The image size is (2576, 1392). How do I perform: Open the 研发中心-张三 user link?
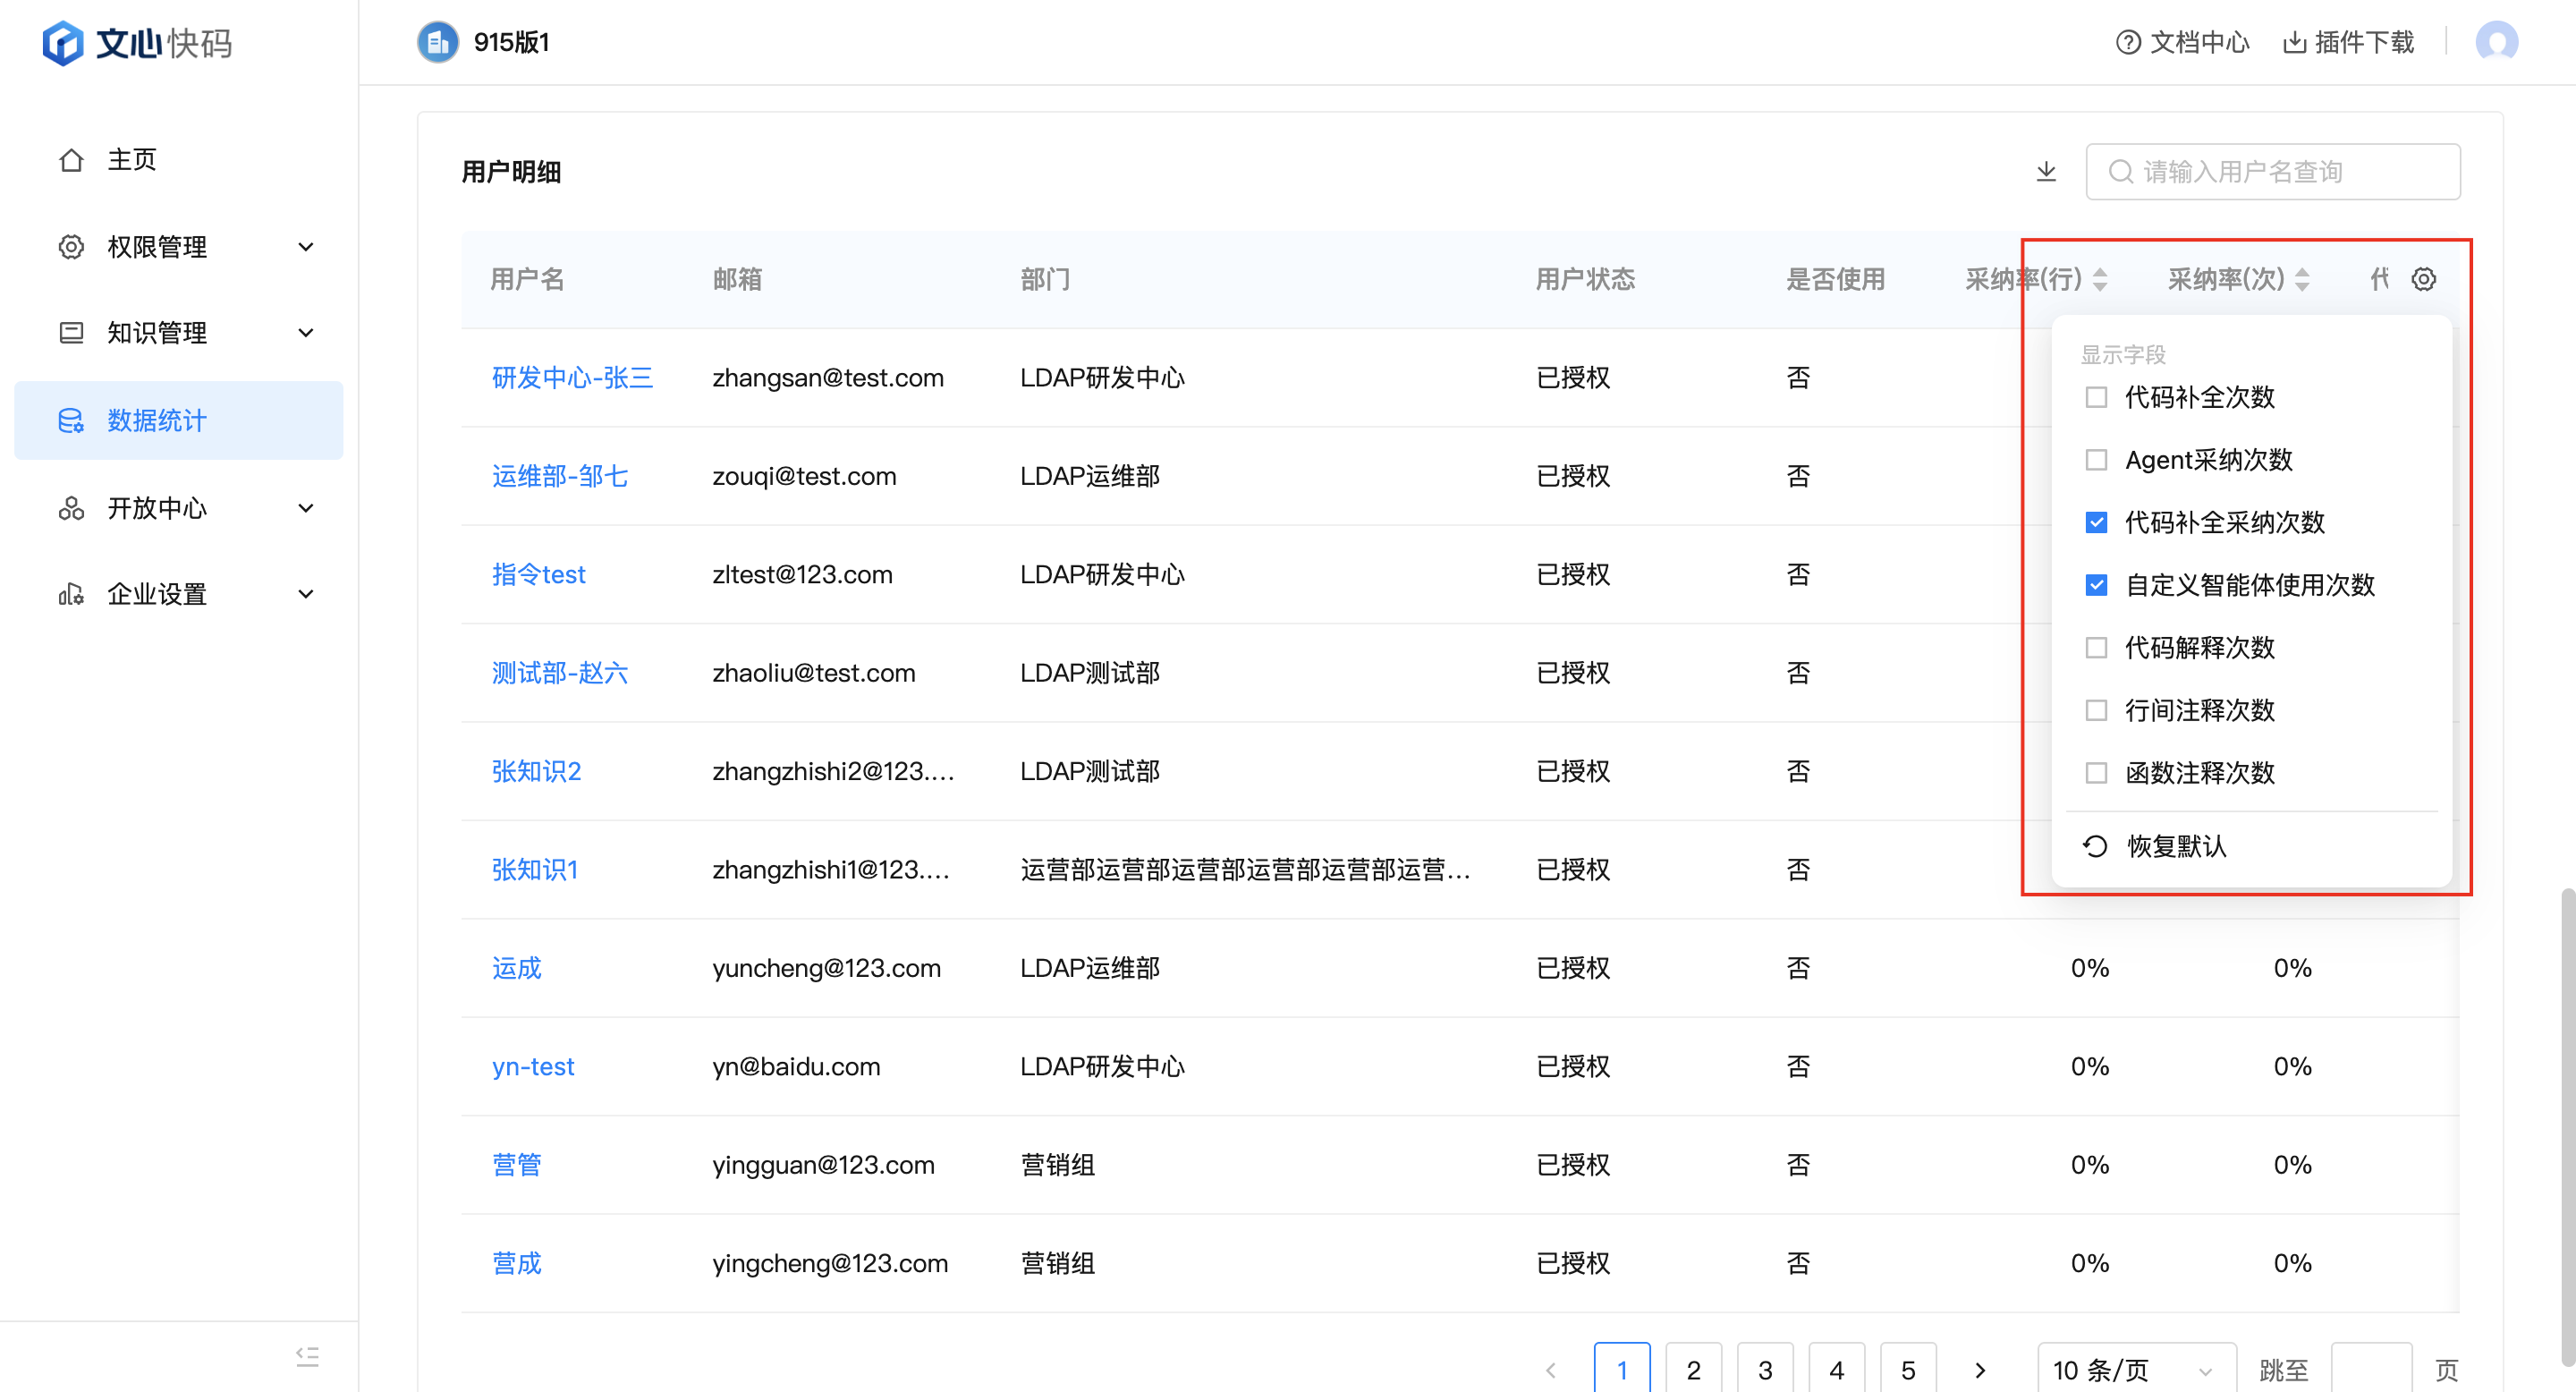(x=572, y=378)
